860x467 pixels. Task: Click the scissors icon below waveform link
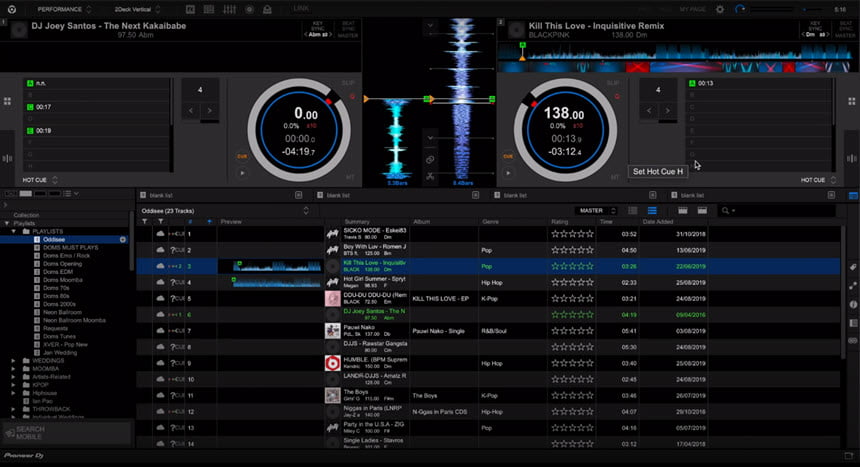pos(430,176)
